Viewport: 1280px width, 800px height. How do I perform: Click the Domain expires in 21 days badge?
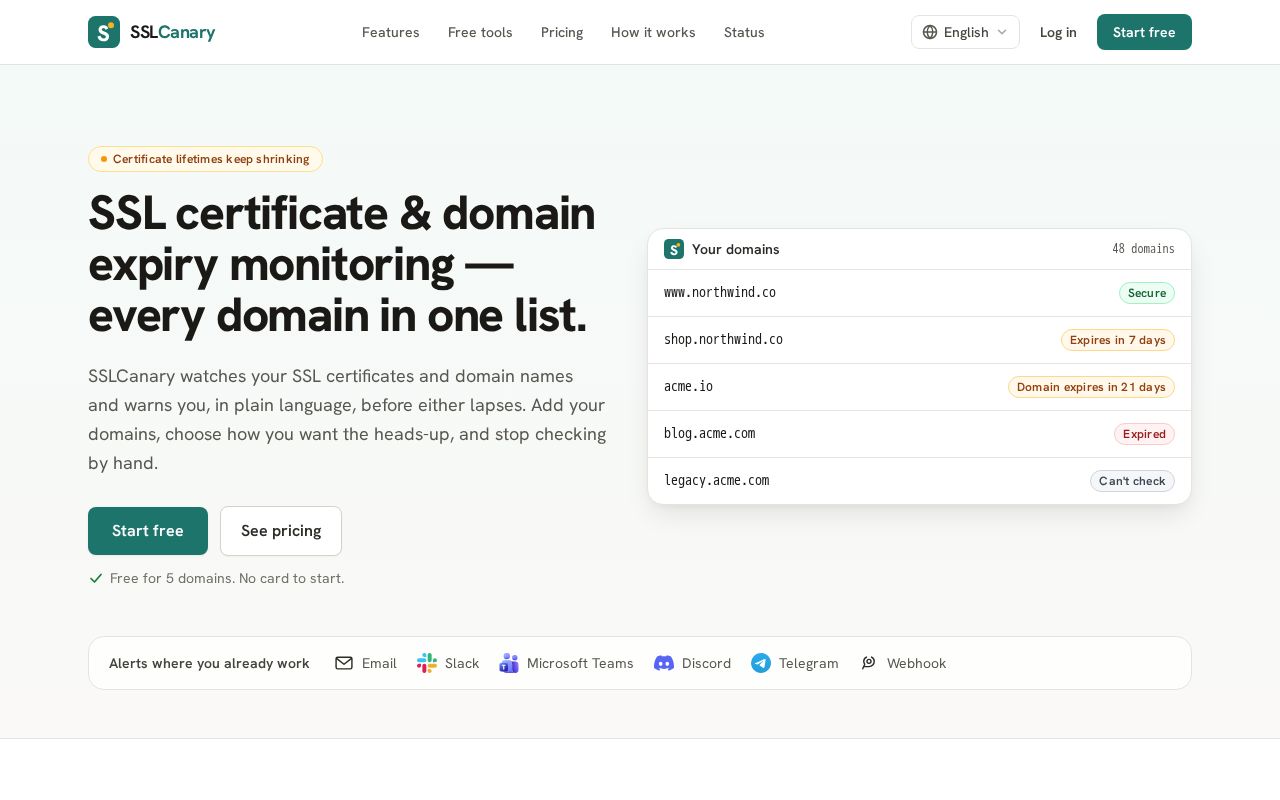coord(1091,387)
